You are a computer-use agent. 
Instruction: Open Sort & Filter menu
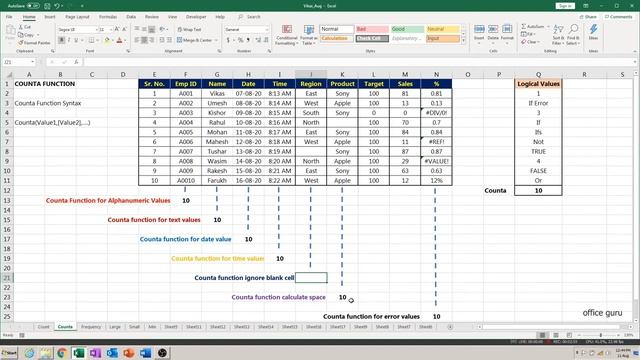(558, 34)
